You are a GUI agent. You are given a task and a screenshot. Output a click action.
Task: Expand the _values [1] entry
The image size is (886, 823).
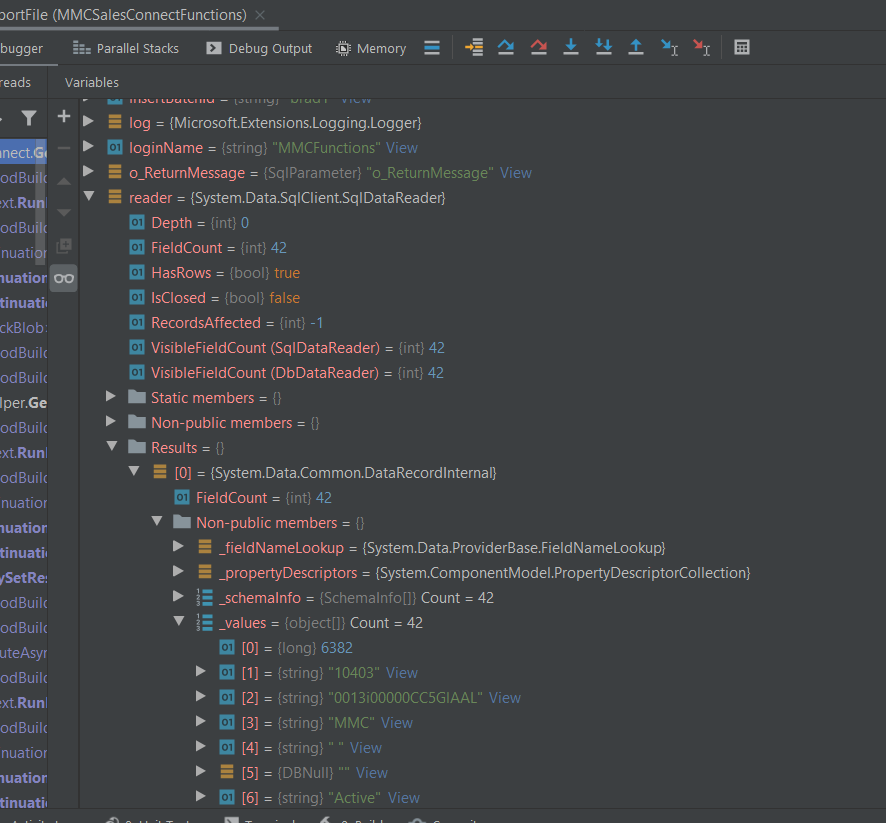click(x=202, y=672)
